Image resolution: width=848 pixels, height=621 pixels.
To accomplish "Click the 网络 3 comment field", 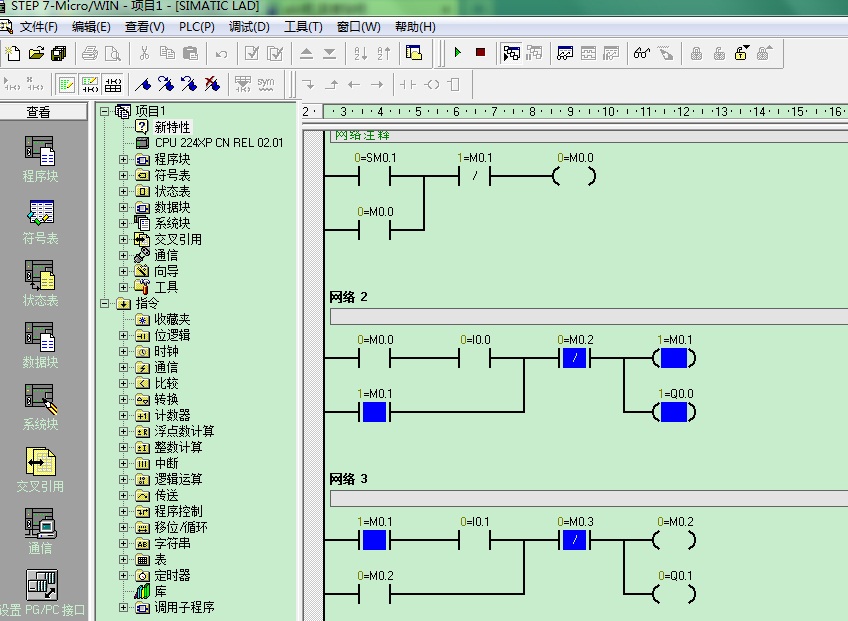I will point(588,498).
